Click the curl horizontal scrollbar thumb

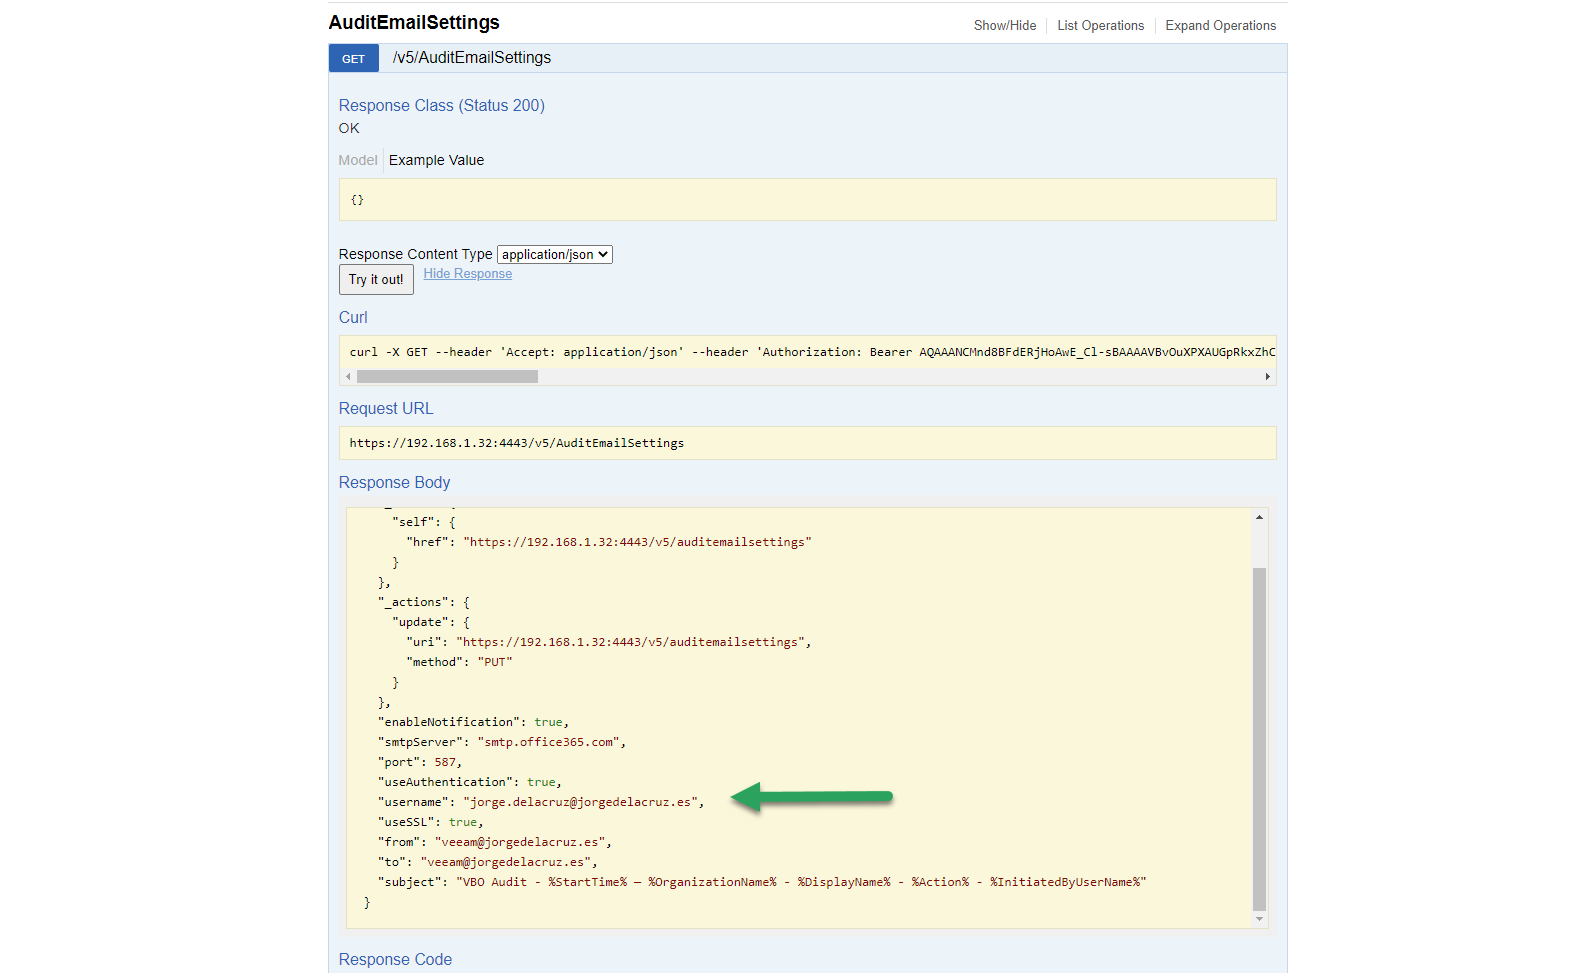pyautogui.click(x=447, y=377)
